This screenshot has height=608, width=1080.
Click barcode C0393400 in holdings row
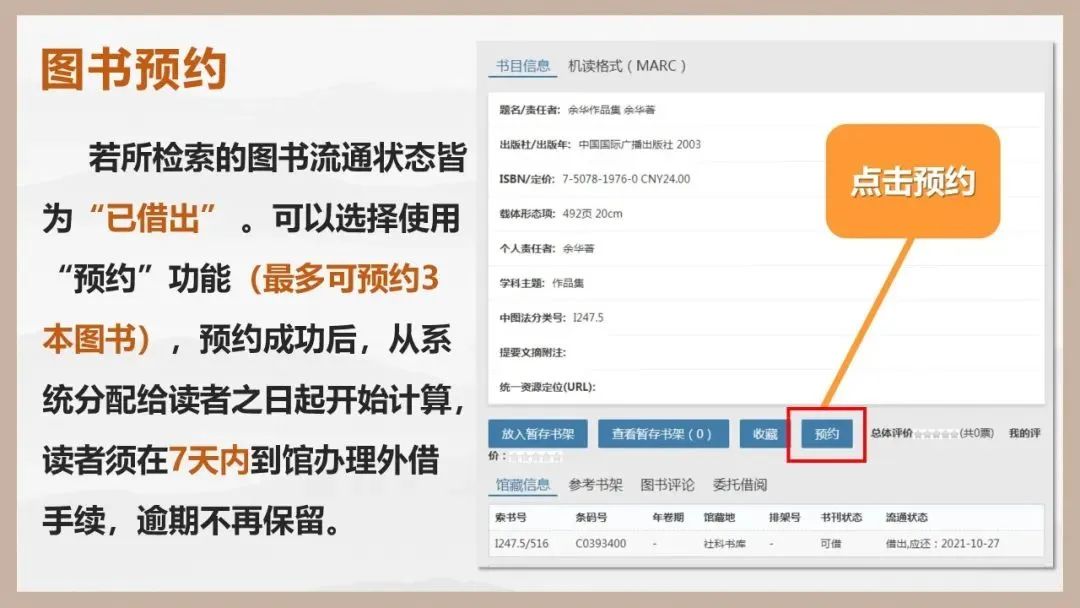[600, 543]
